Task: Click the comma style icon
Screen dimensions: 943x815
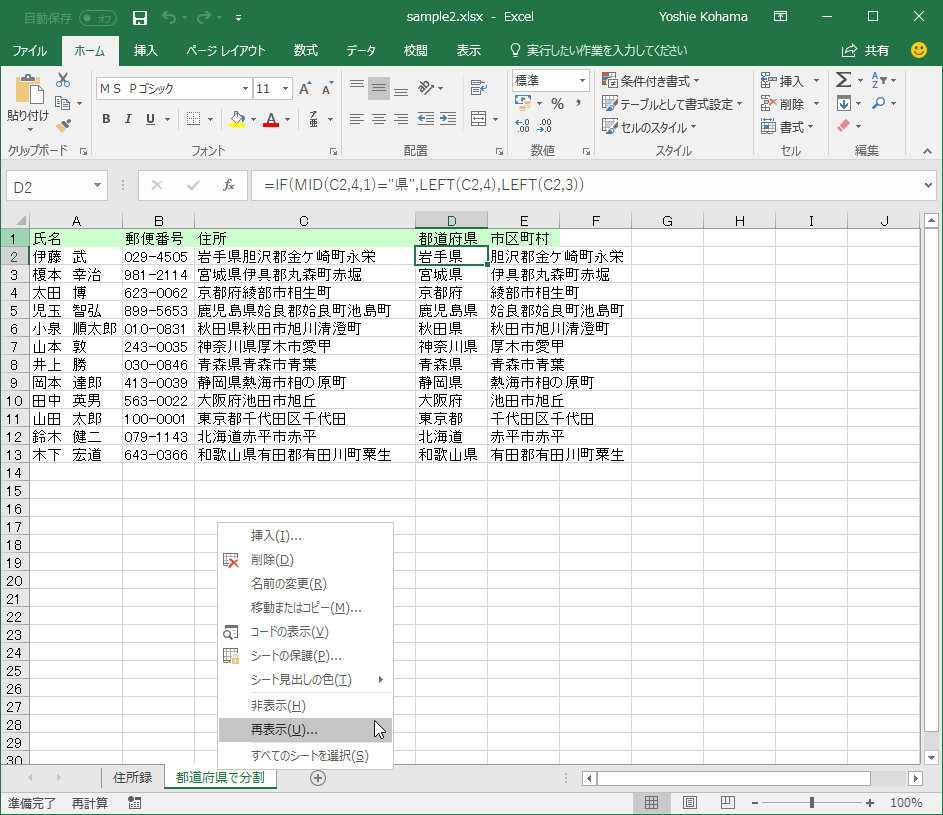Action: pos(578,103)
